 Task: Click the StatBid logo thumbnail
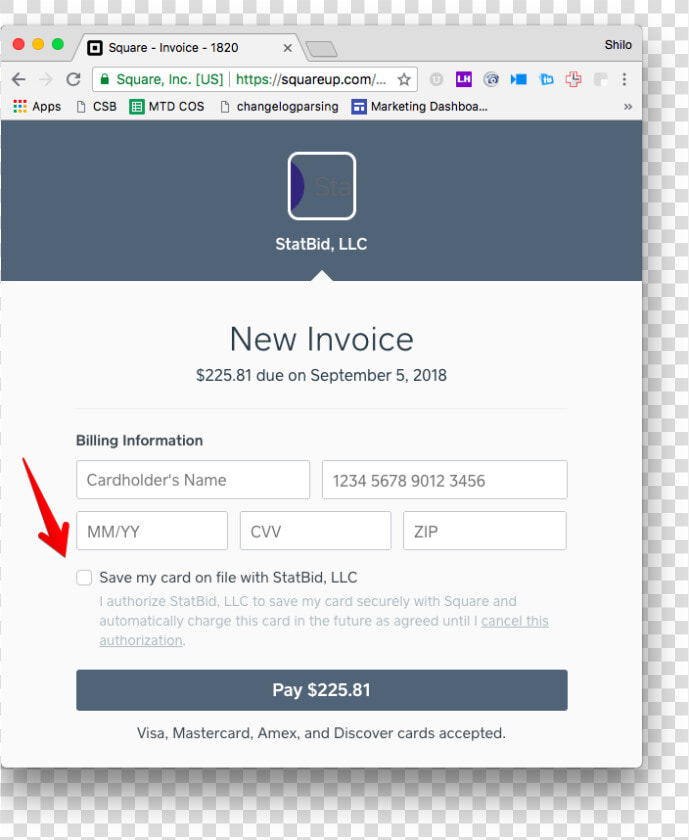pyautogui.click(x=321, y=186)
